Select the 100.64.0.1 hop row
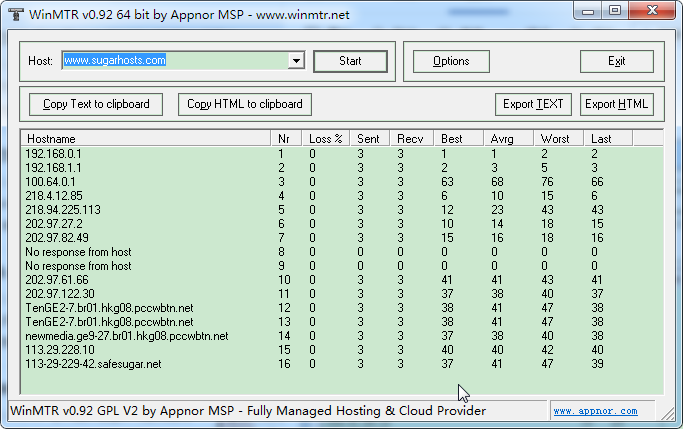683x429 pixels. coord(342,182)
